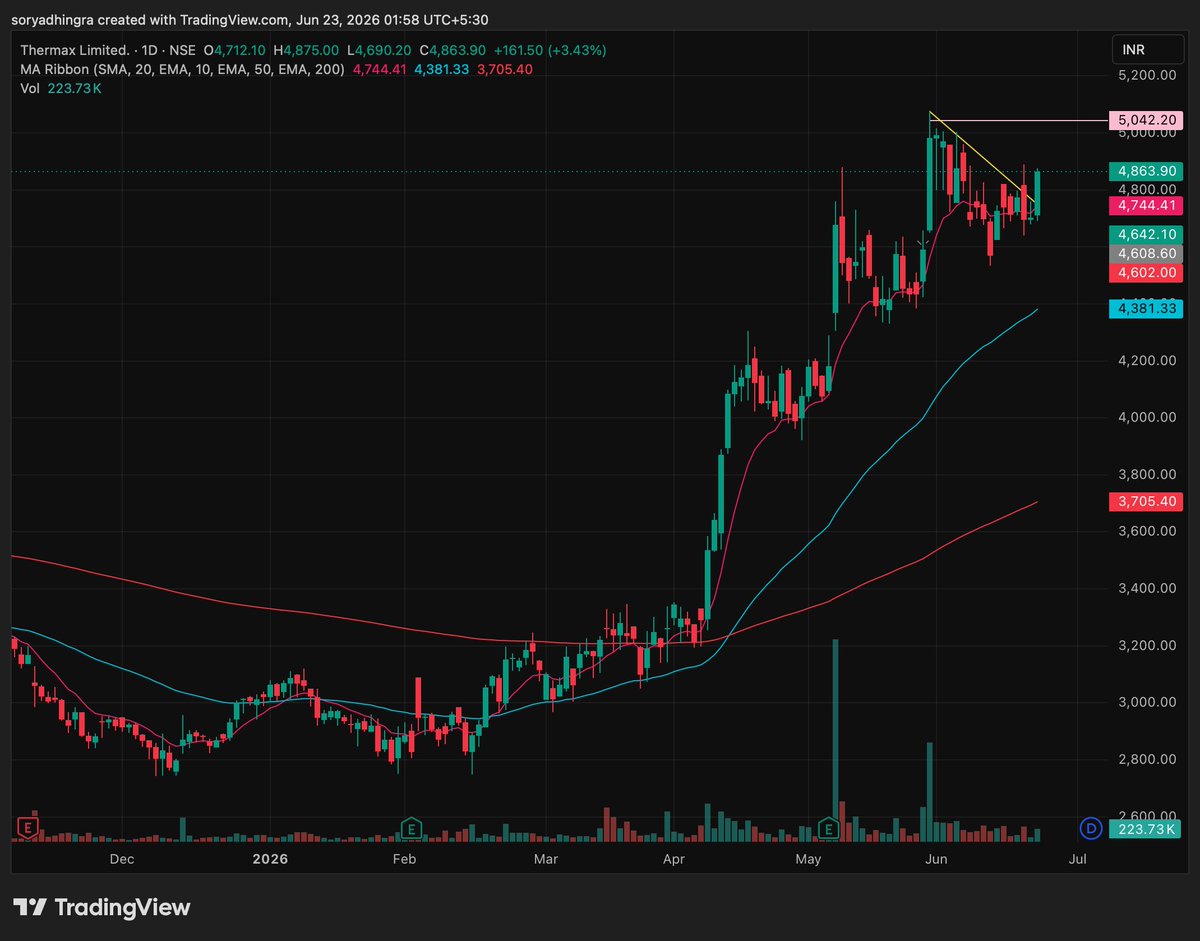Click the Apr label on time axis
This screenshot has width=1200, height=941.
pos(674,859)
